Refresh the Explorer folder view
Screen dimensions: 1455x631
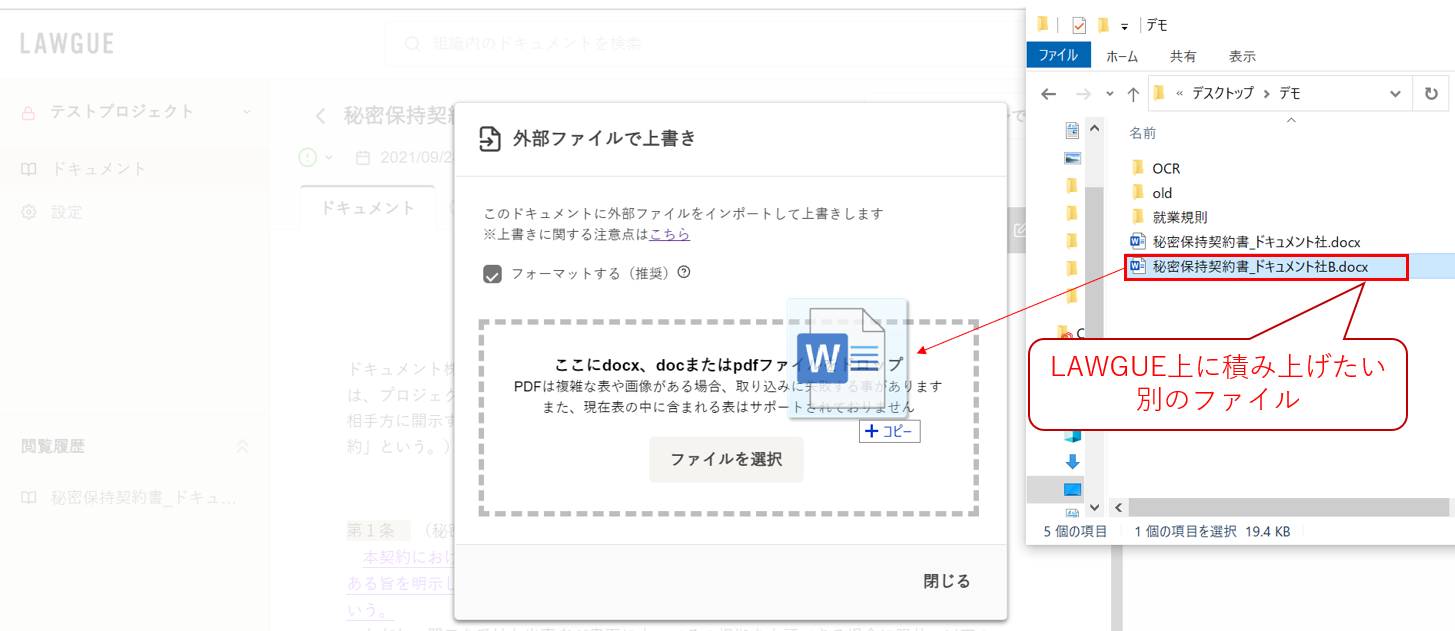coord(1431,93)
